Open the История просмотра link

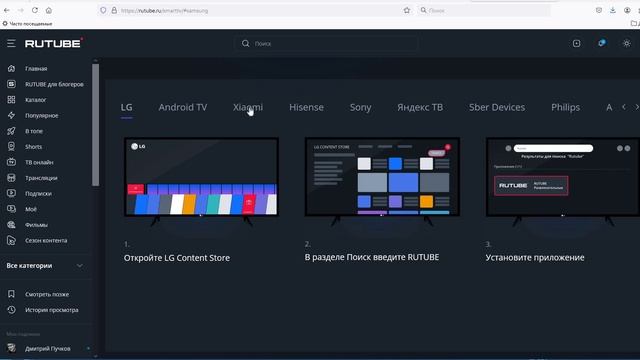tap(52, 310)
